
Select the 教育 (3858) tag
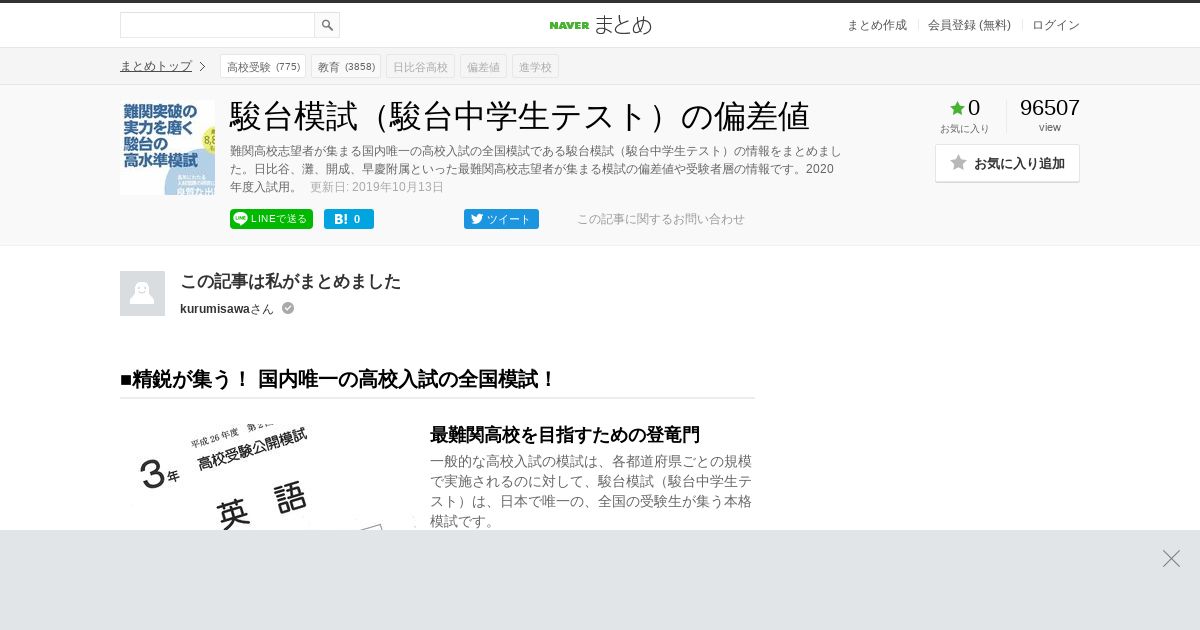(x=346, y=66)
